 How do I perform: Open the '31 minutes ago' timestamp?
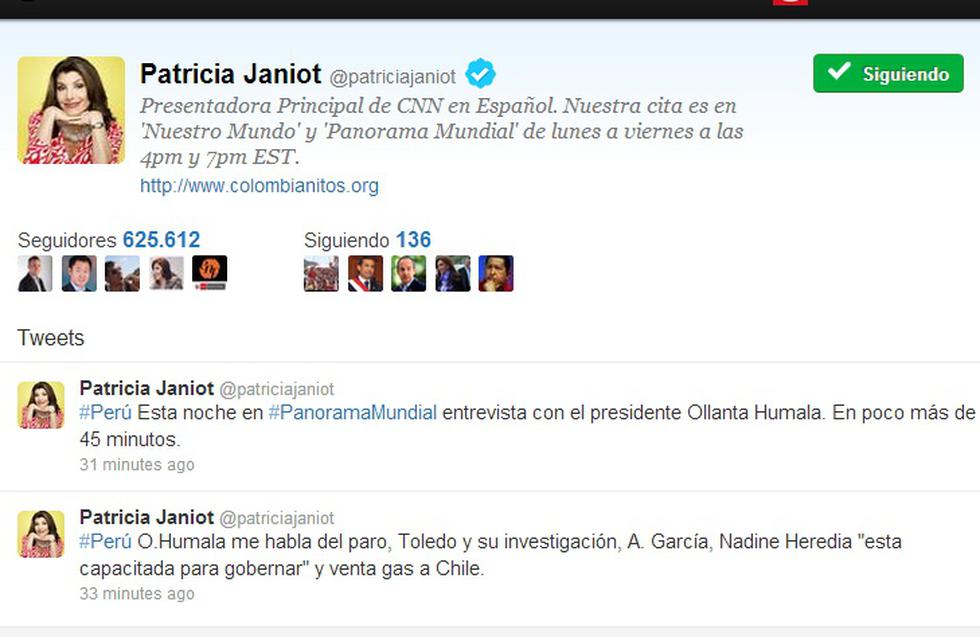point(137,464)
